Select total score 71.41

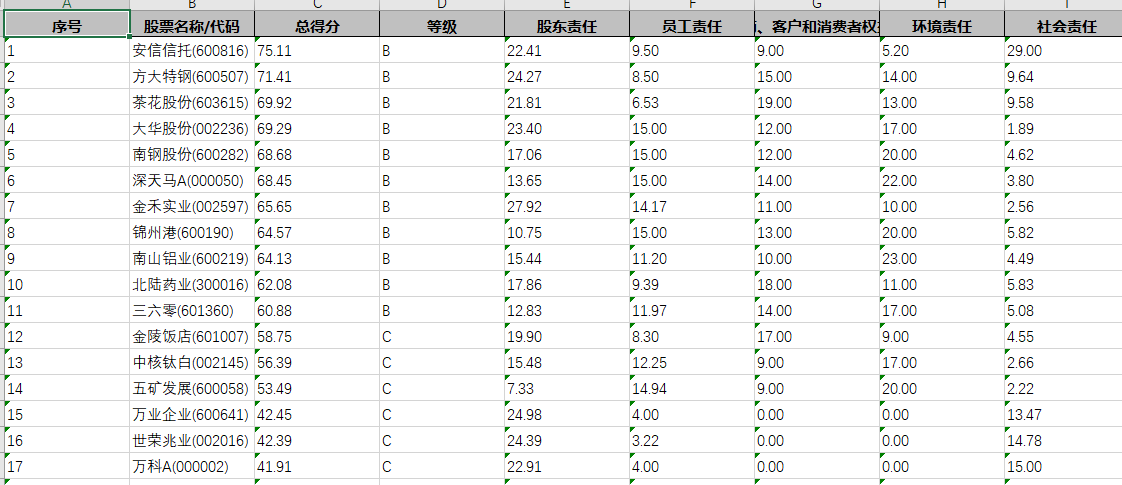click(x=317, y=77)
